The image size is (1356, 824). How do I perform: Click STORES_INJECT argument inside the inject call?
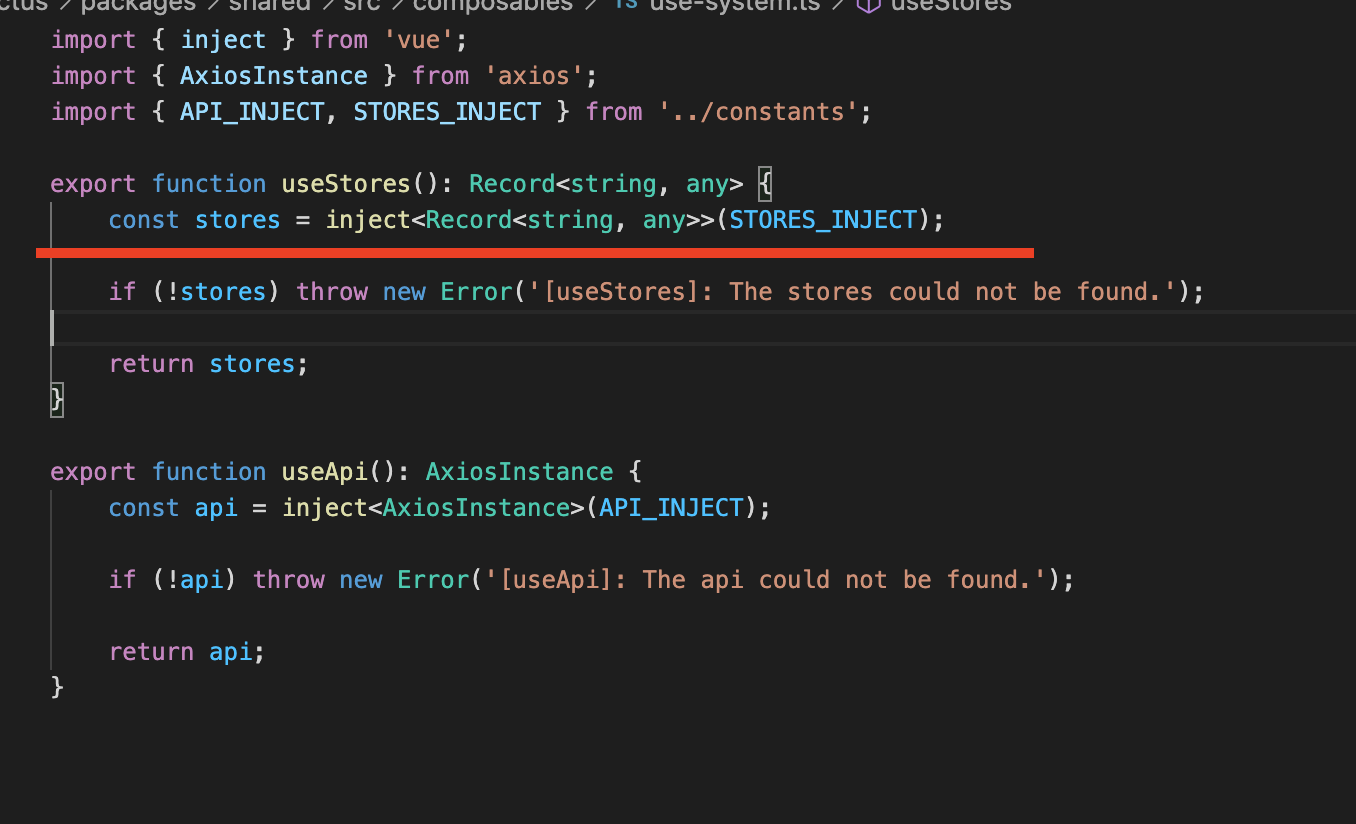click(x=823, y=220)
